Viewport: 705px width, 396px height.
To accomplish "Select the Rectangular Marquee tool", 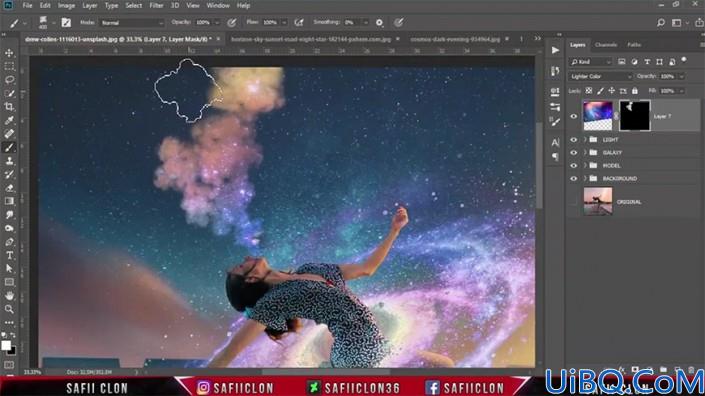I will pos(9,67).
